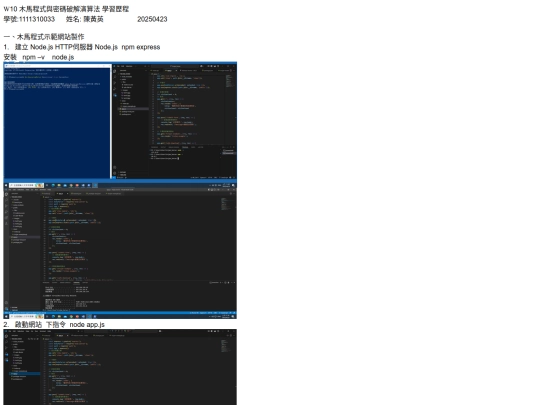Click the line "安裝 npm –v node.js"
The height and width of the screenshot is (405, 540).
[39, 57]
